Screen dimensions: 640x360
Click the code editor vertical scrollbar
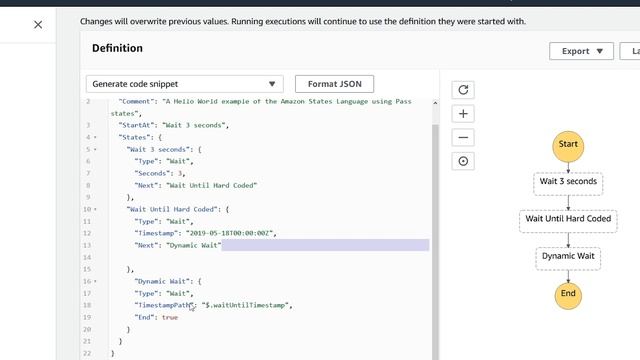click(x=435, y=241)
